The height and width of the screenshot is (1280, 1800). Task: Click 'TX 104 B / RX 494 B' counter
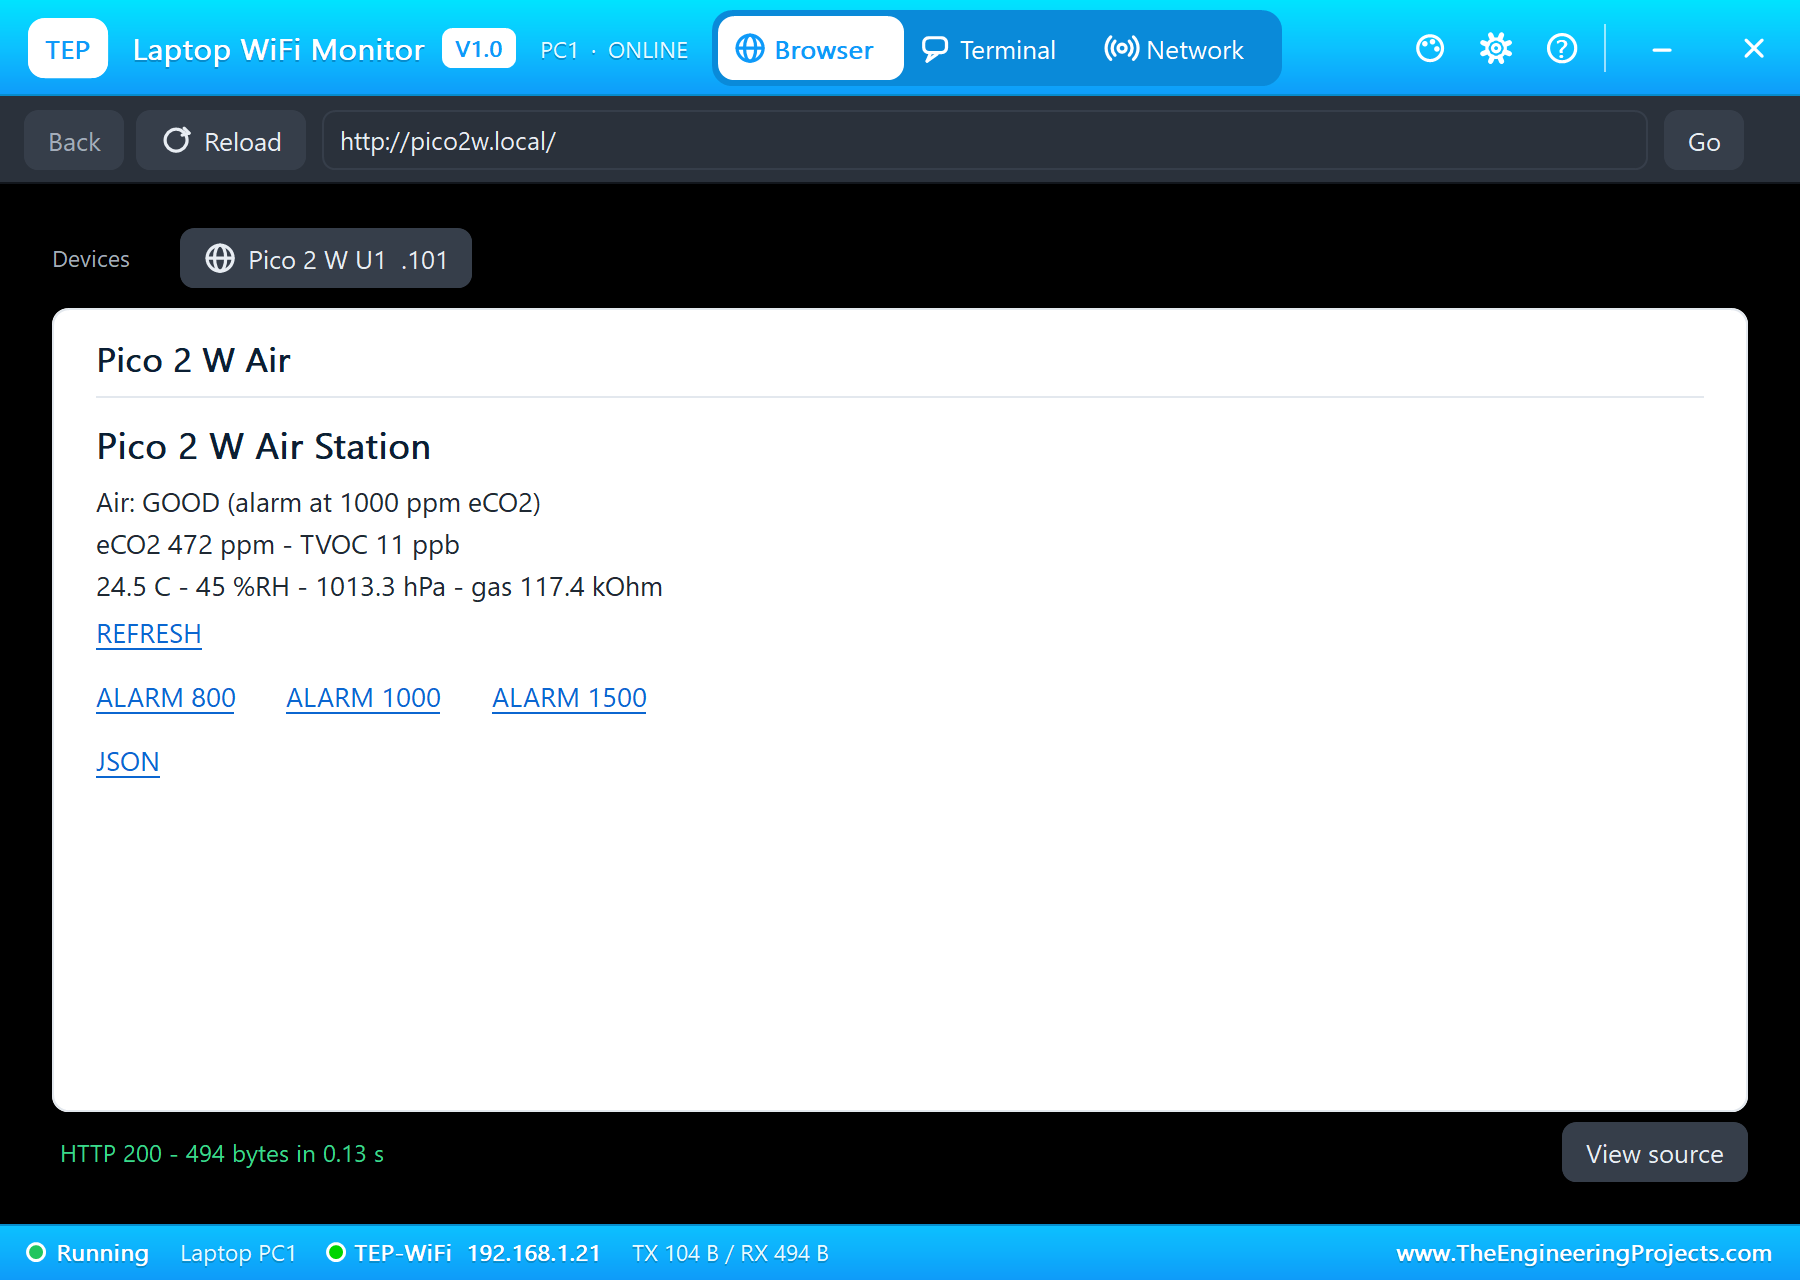pyautogui.click(x=730, y=1253)
